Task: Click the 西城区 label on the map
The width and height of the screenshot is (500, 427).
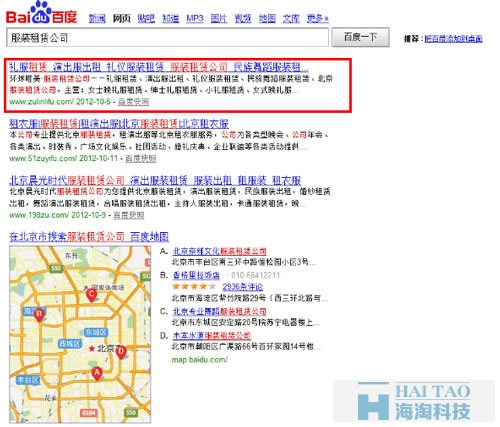Action: (69, 344)
